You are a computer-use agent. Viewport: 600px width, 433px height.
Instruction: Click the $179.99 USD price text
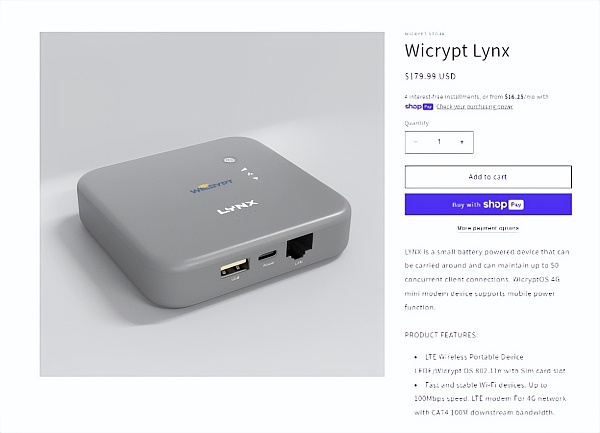[x=430, y=76]
